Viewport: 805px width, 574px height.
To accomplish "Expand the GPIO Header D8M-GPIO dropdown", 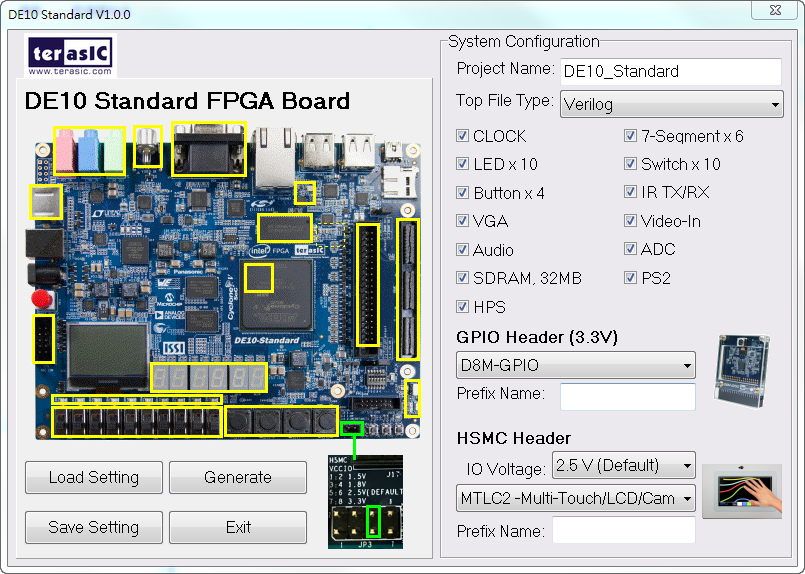I will point(576,365).
